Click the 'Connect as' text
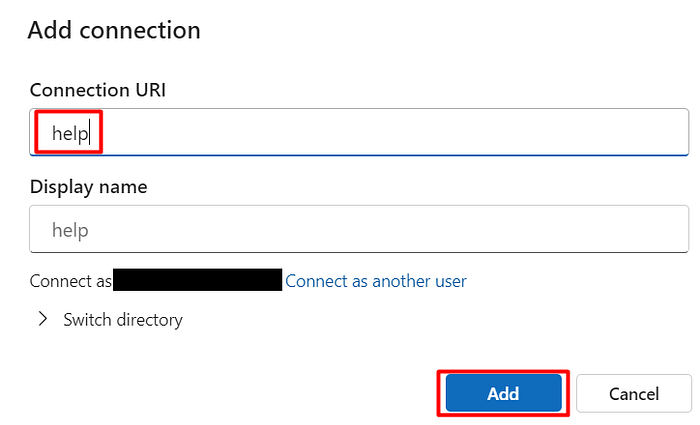Screen dimensions: 700x425 pyautogui.click(x=70, y=281)
